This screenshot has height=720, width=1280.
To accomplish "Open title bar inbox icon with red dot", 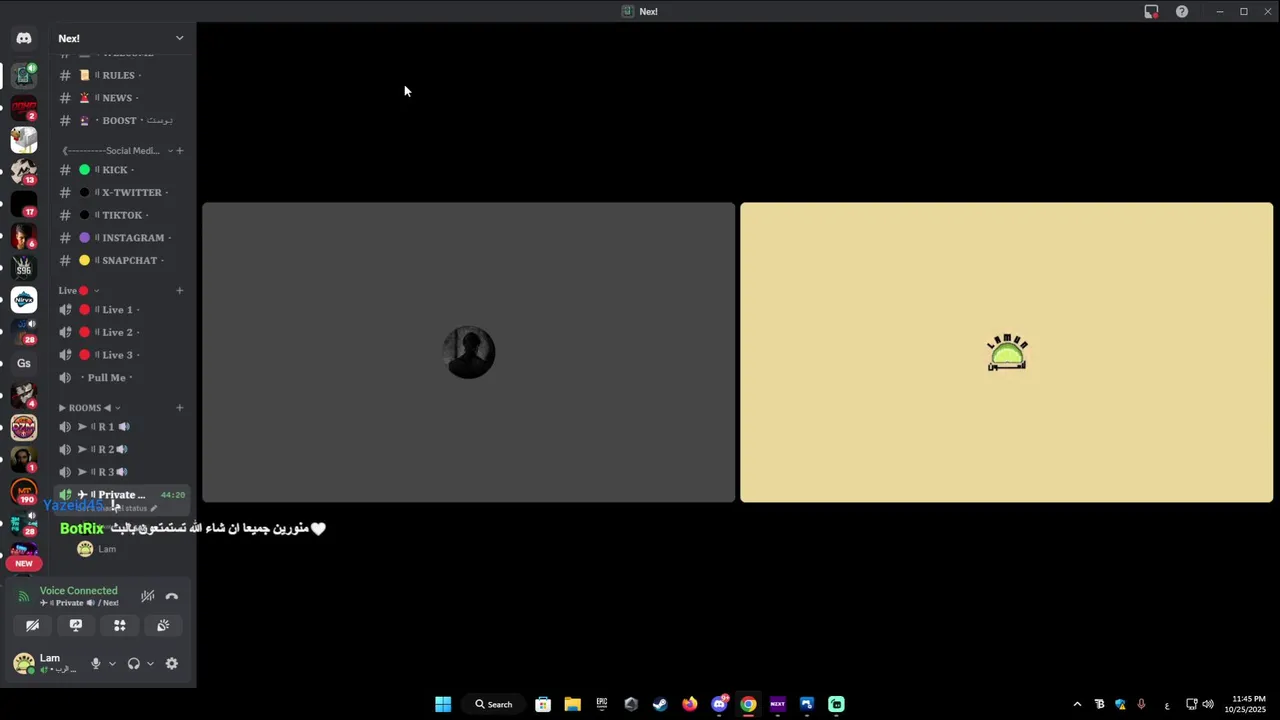I will pyautogui.click(x=1151, y=12).
